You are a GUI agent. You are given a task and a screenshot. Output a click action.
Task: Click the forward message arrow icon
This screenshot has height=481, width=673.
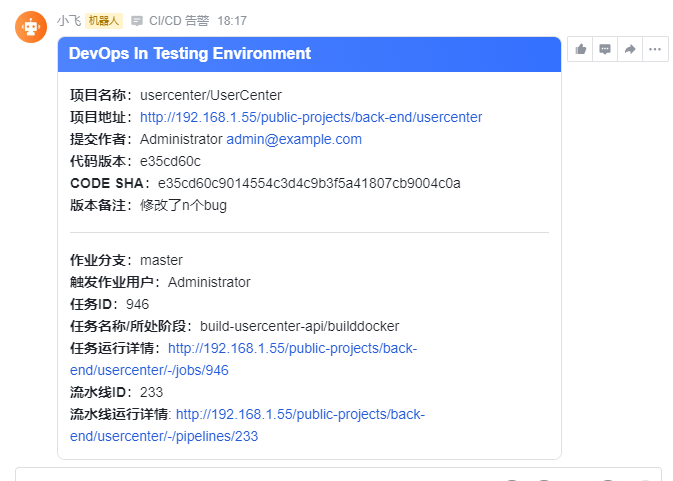(630, 49)
